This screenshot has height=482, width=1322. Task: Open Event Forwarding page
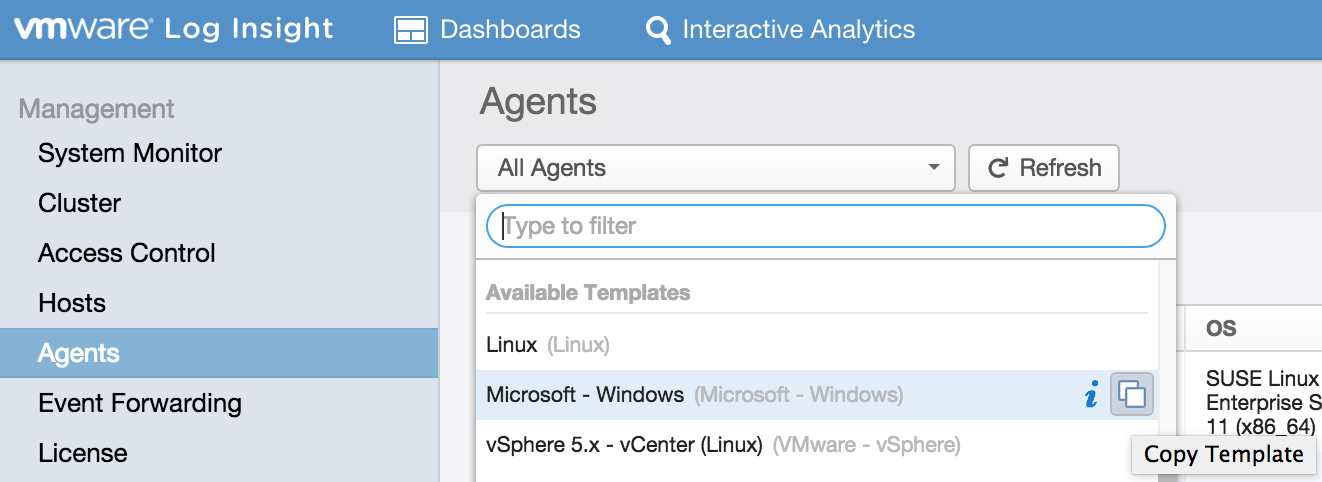140,403
